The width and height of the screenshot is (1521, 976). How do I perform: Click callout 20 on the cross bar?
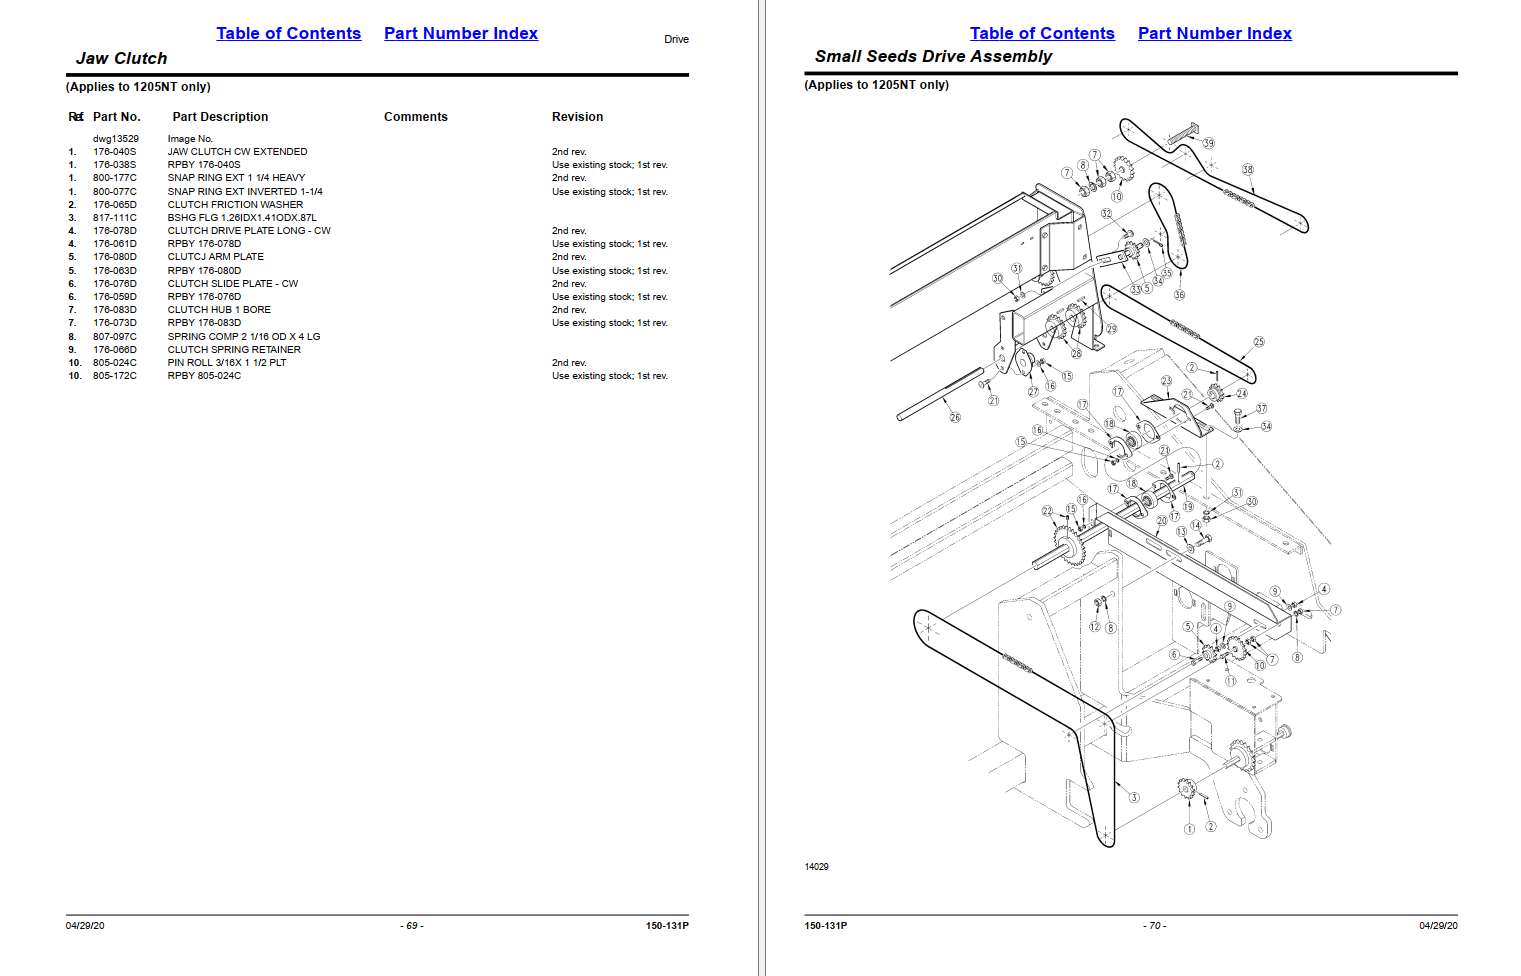click(1162, 520)
